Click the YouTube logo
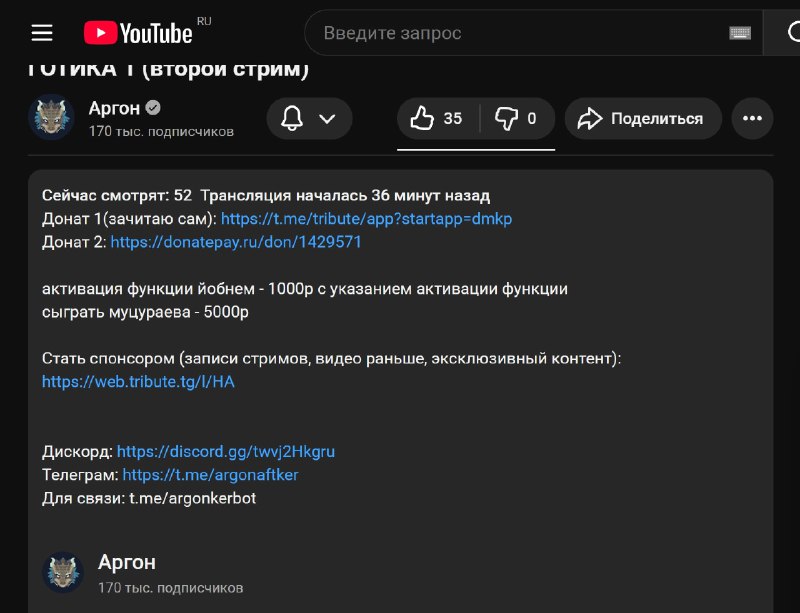 click(x=140, y=33)
